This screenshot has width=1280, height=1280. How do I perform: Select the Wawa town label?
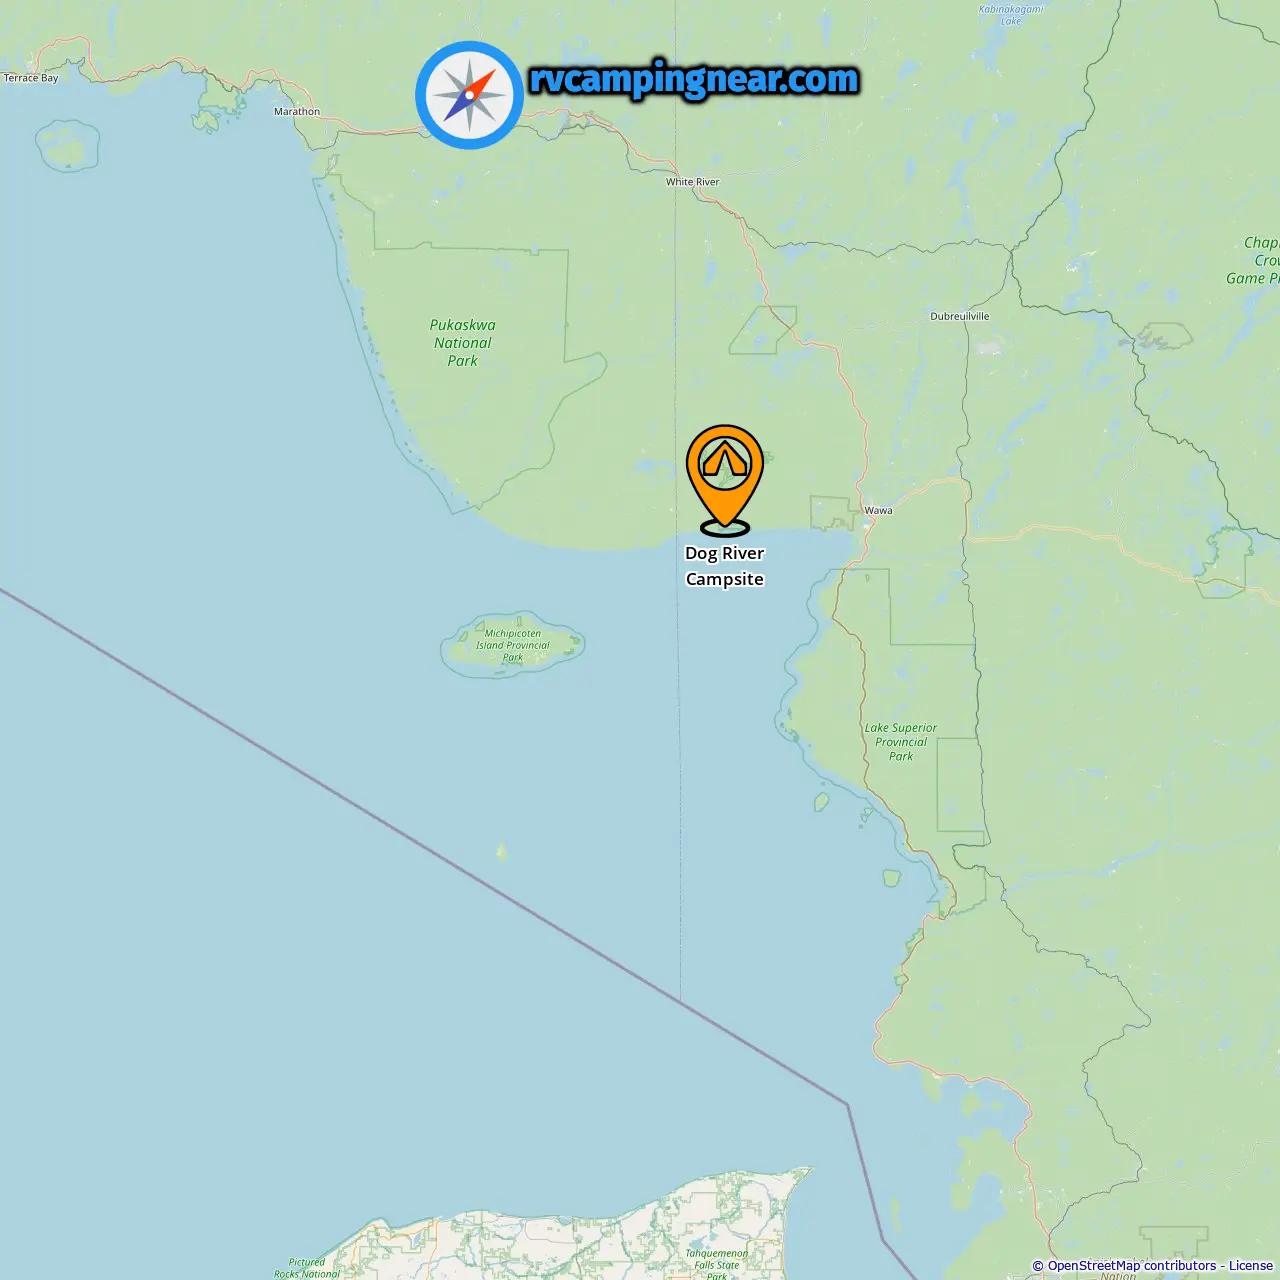pyautogui.click(x=878, y=510)
